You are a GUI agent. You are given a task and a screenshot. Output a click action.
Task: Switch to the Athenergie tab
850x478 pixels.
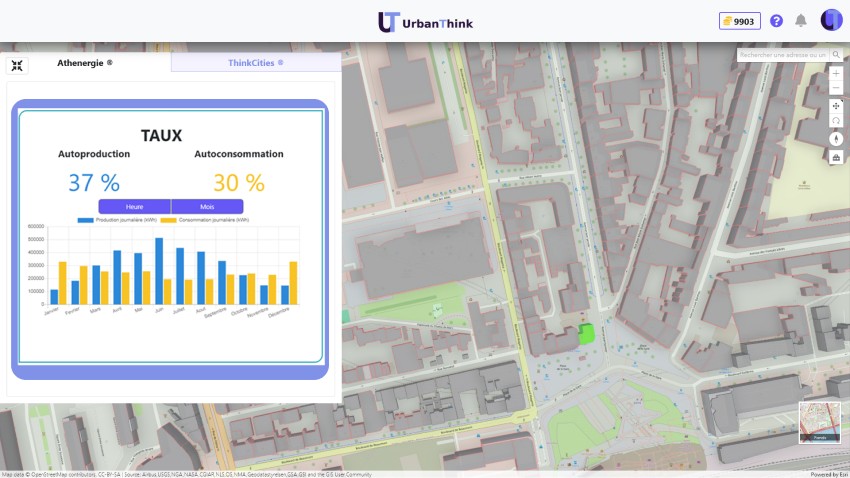(x=85, y=63)
